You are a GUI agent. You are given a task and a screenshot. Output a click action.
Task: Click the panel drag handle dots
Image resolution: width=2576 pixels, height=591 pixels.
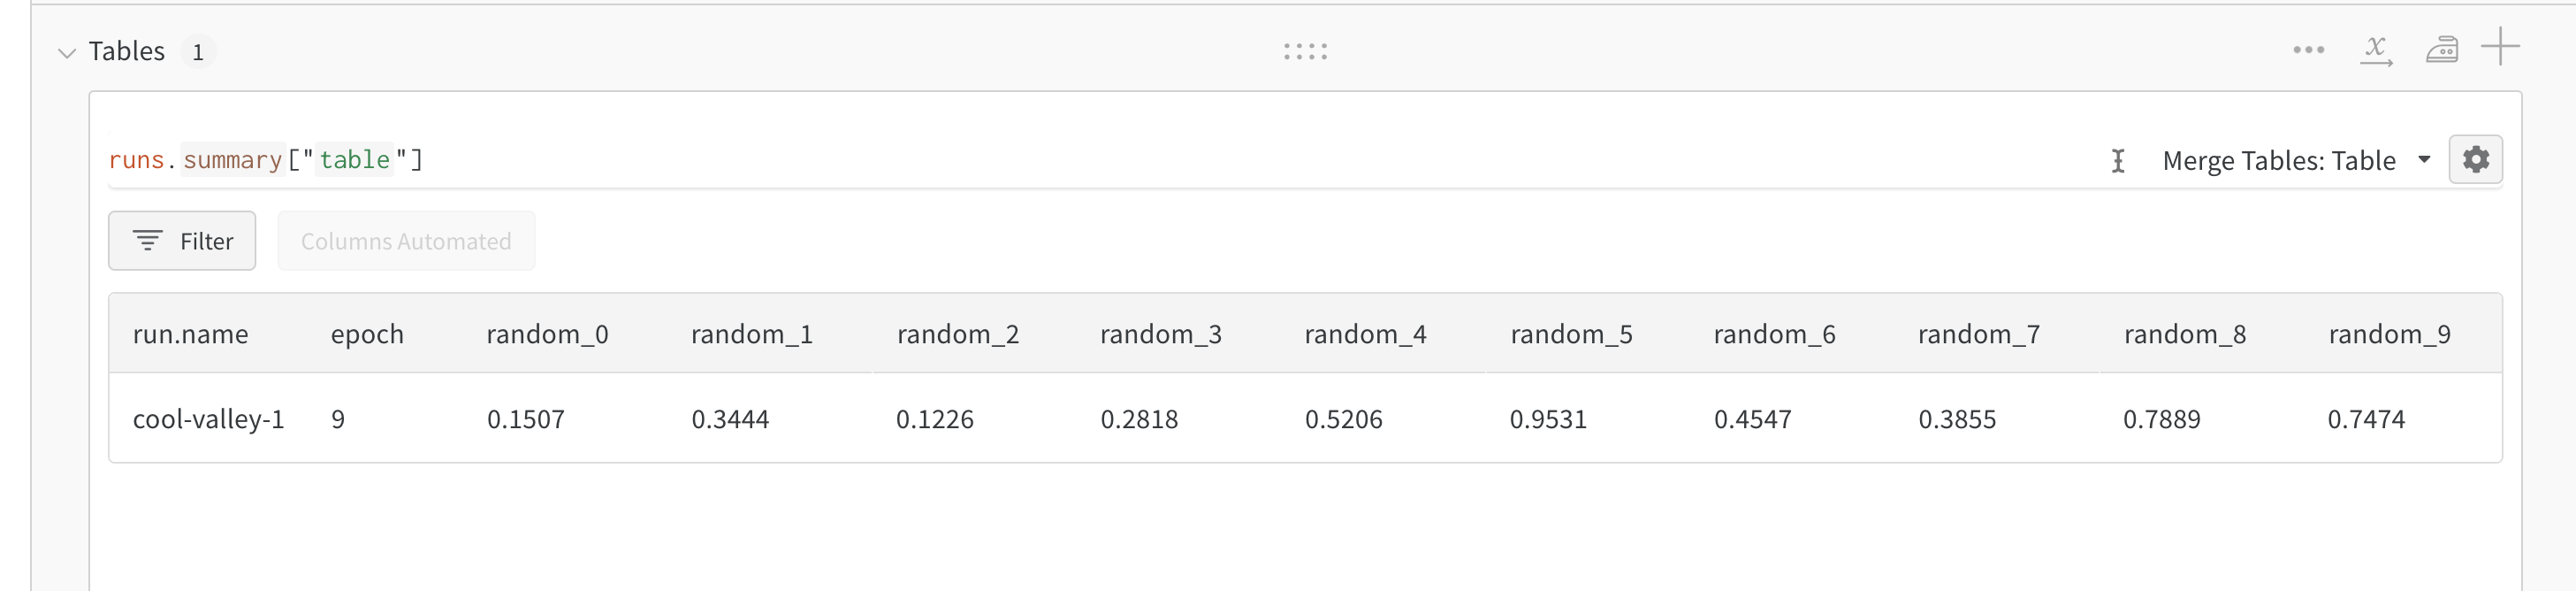pyautogui.click(x=1305, y=50)
